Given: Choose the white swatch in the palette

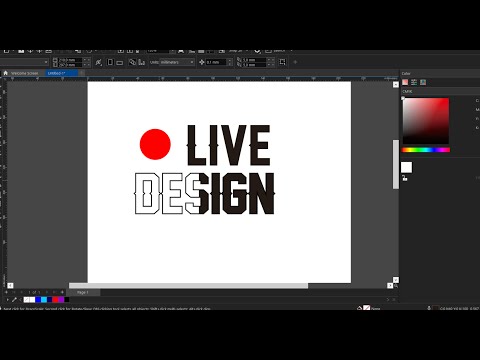Looking at the screenshot, I should (x=32, y=300).
